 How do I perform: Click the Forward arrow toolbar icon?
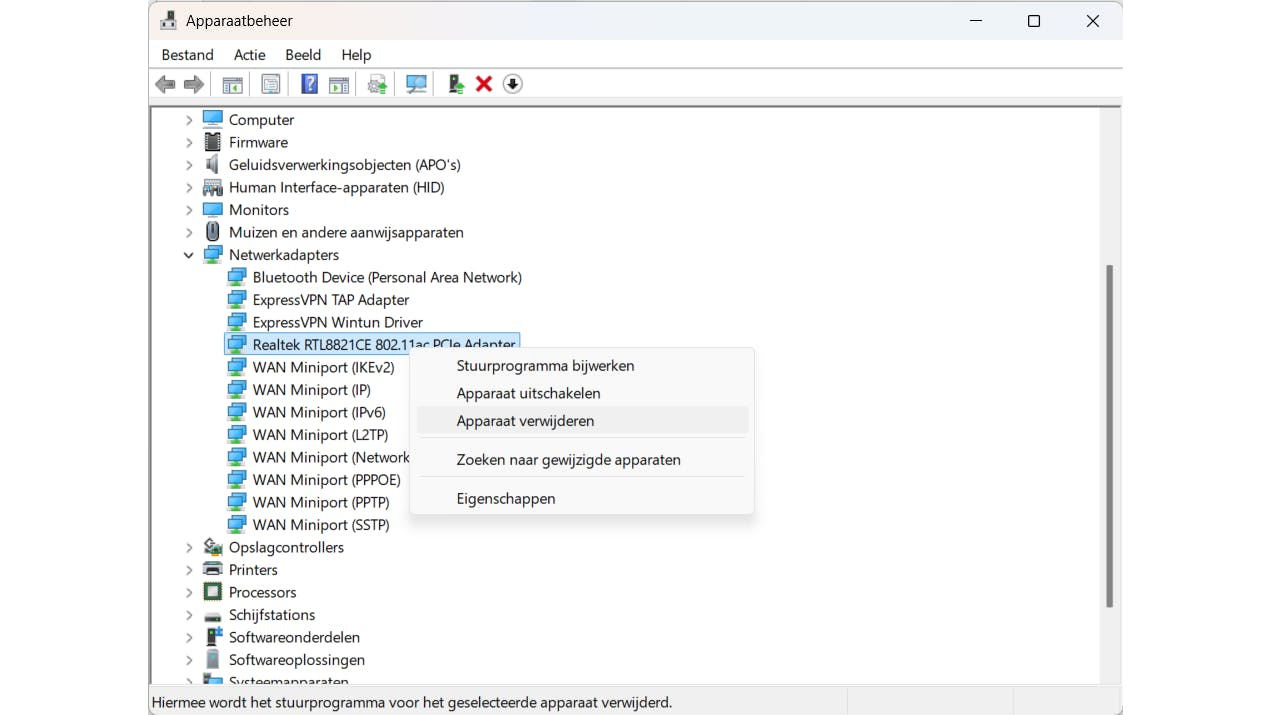[194, 85]
